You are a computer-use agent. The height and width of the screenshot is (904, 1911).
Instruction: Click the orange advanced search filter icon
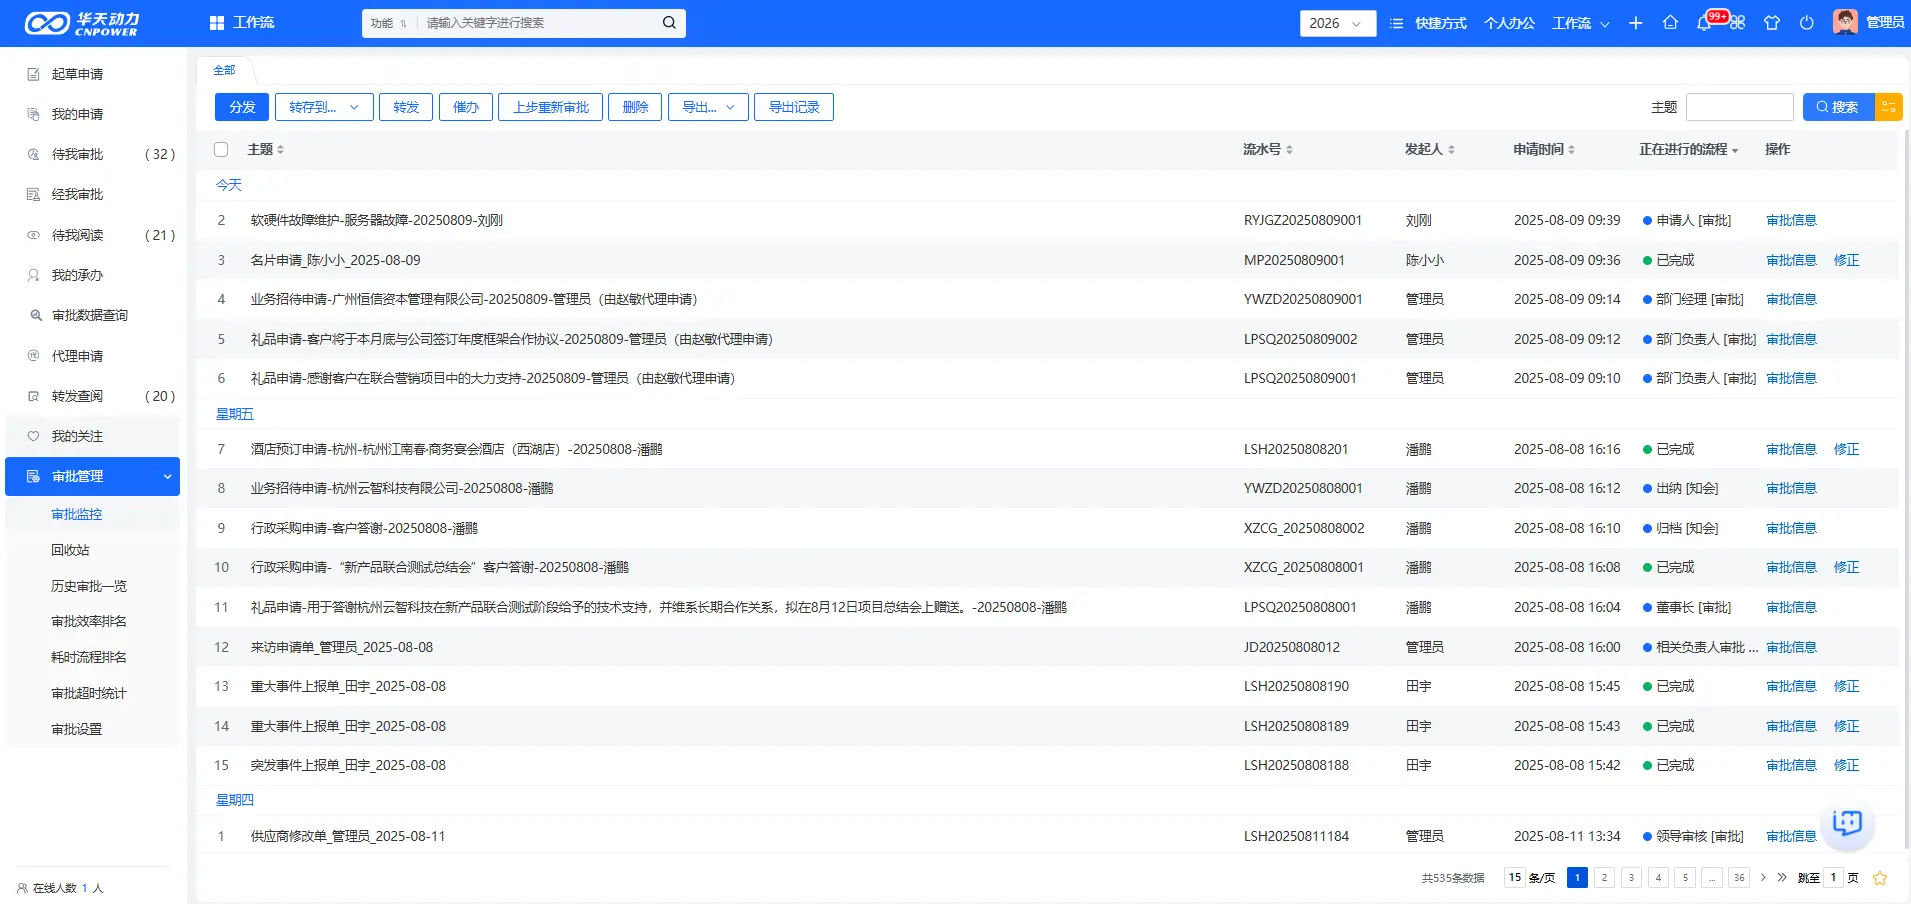(1889, 107)
